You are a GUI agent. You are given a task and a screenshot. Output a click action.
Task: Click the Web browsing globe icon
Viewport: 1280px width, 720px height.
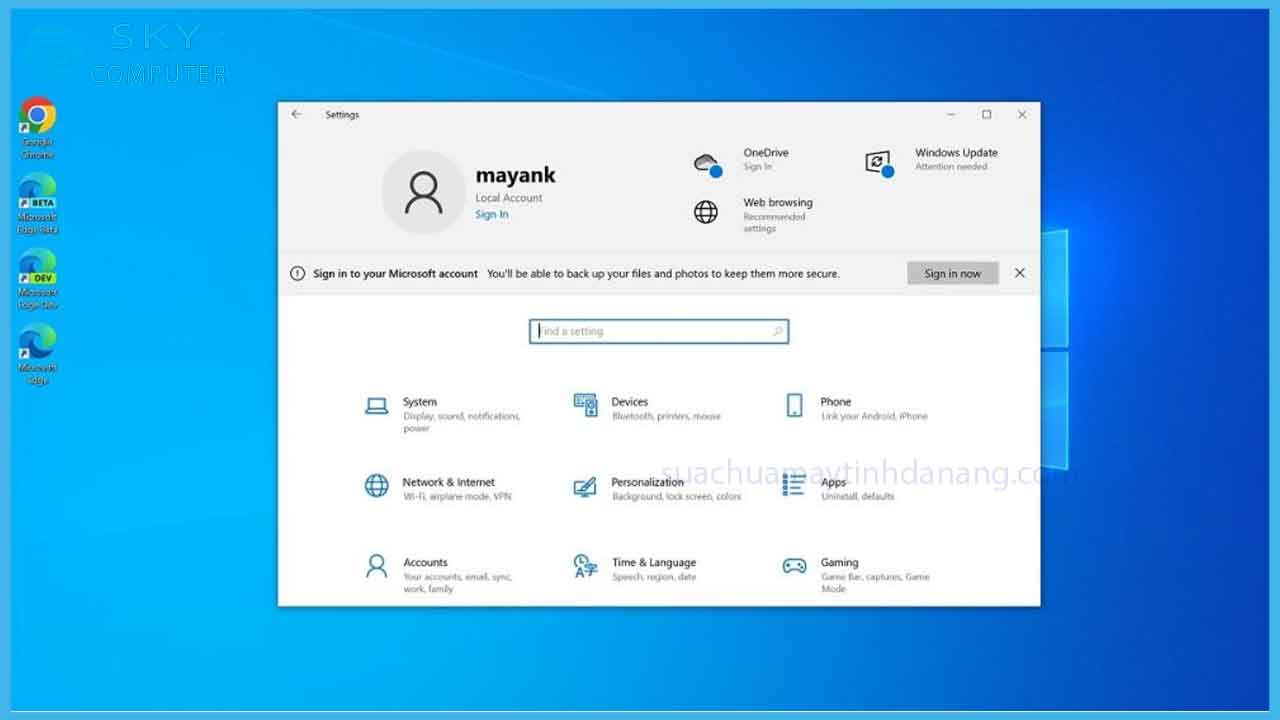point(706,212)
